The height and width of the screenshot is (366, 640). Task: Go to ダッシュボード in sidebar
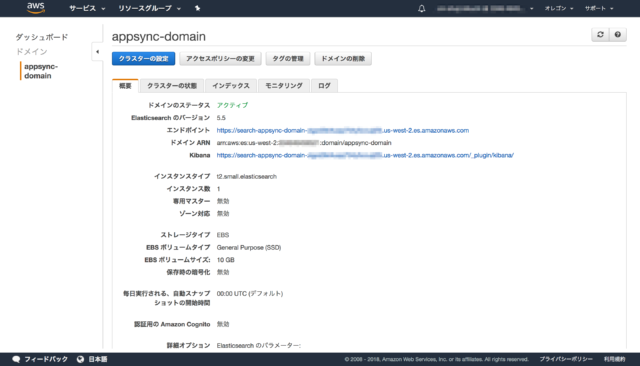[x=42, y=37]
